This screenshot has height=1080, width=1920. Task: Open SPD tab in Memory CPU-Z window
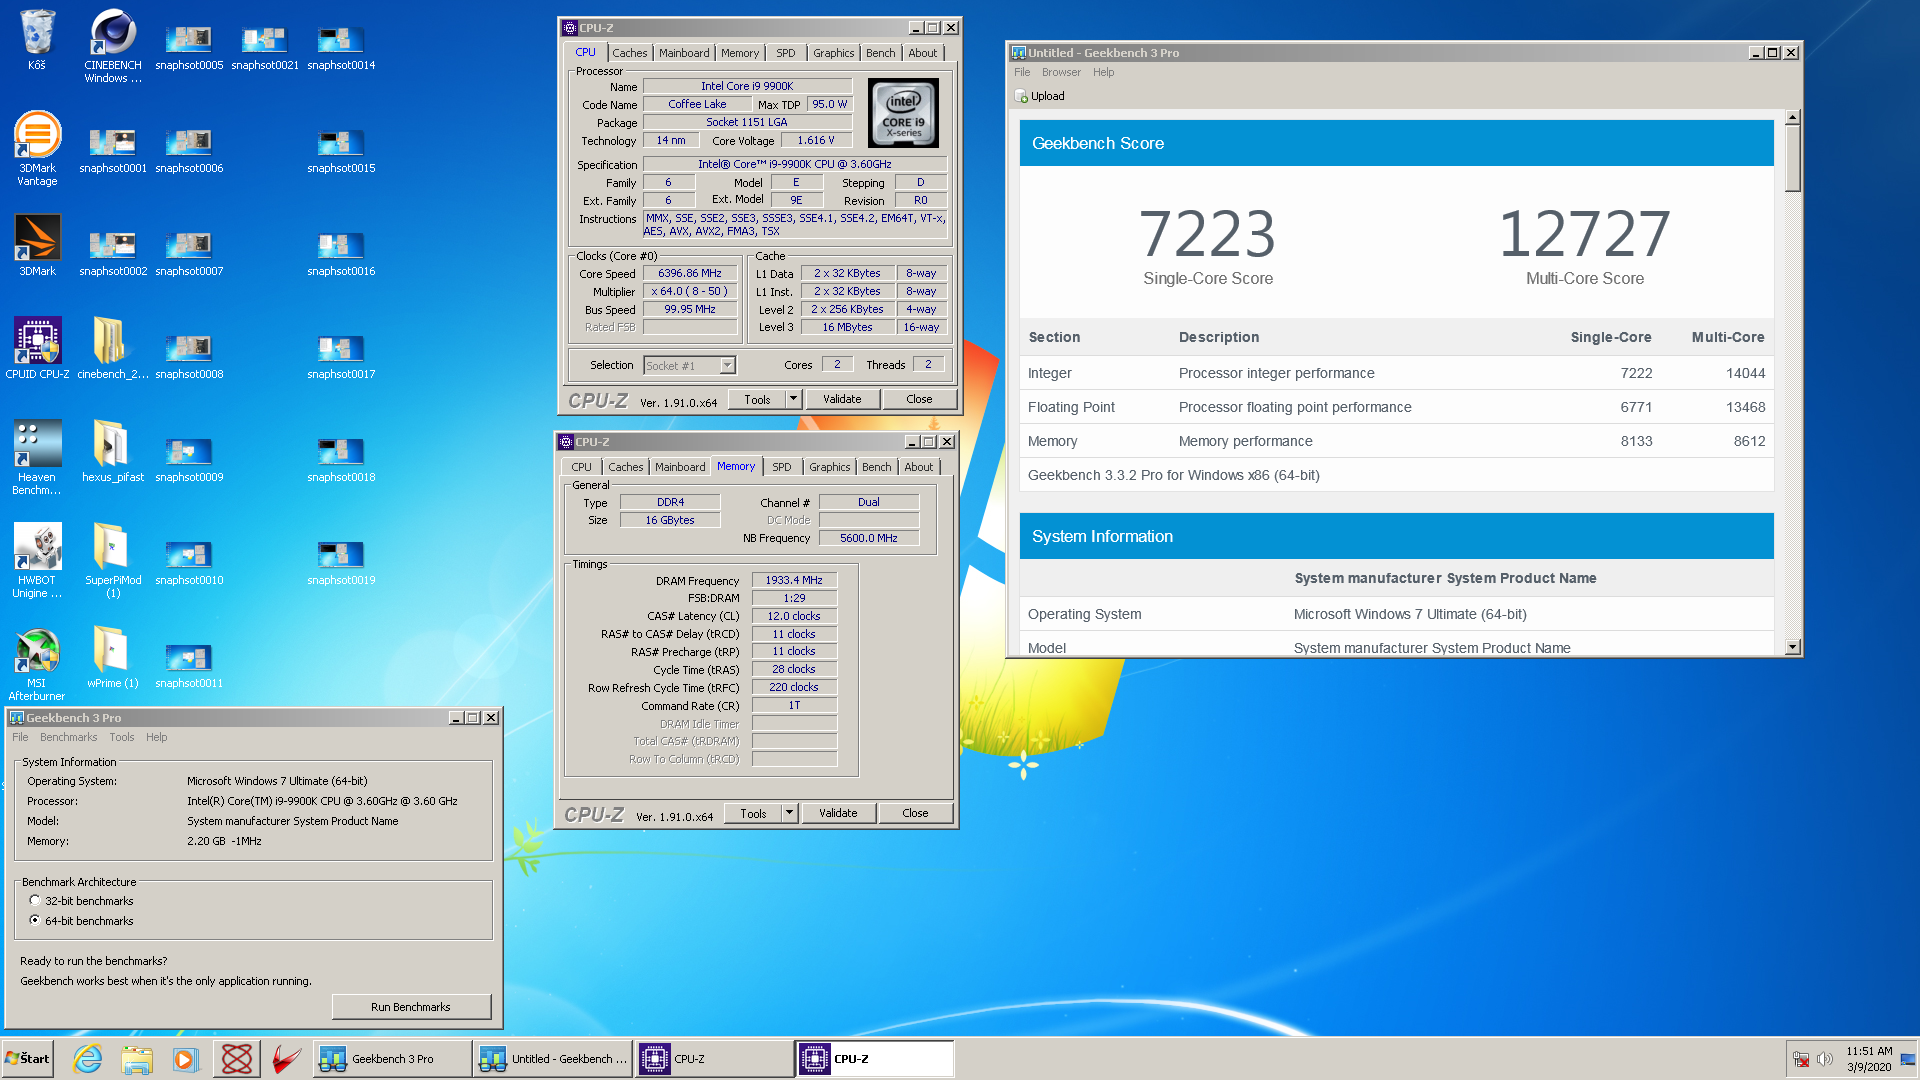pyautogui.click(x=781, y=467)
